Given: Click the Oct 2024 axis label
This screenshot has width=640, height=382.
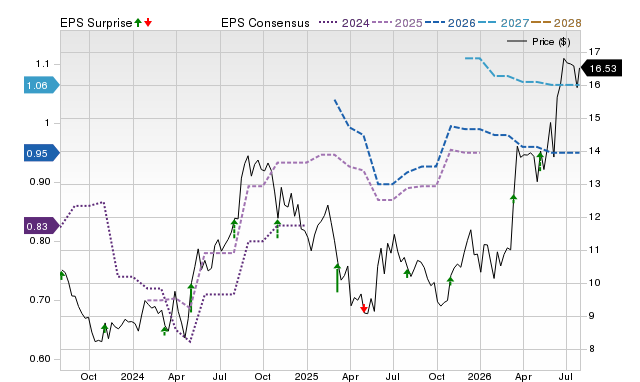Looking at the screenshot, I should (x=263, y=376).
